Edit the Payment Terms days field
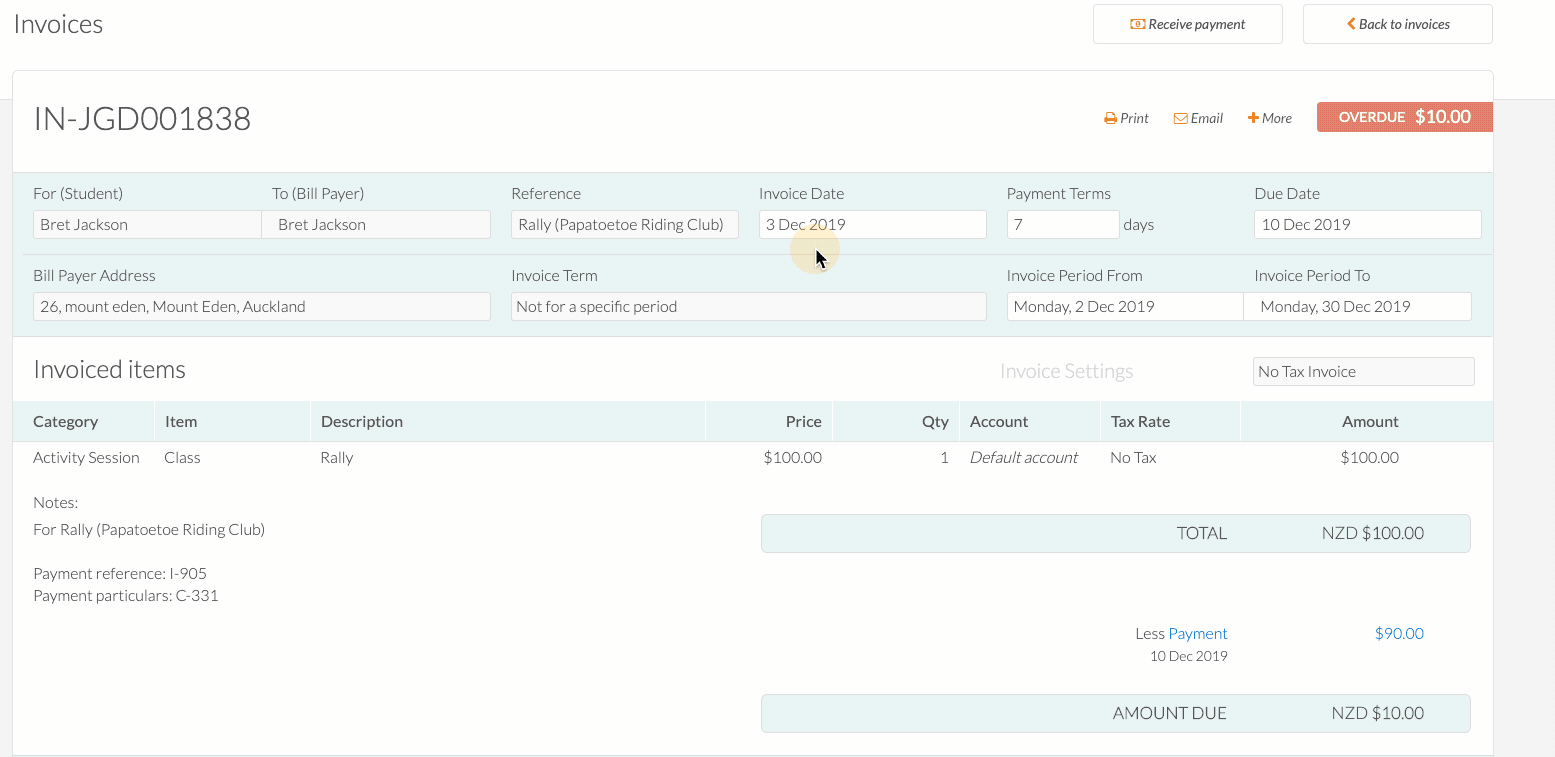 (1063, 224)
